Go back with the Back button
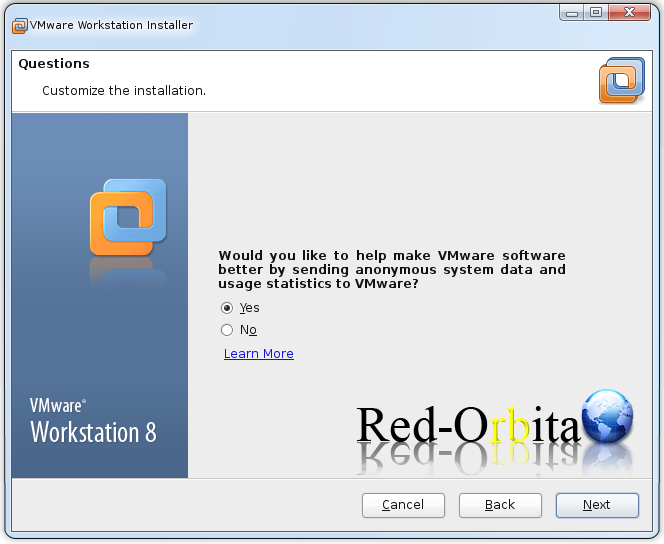This screenshot has width=664, height=544. (500, 505)
